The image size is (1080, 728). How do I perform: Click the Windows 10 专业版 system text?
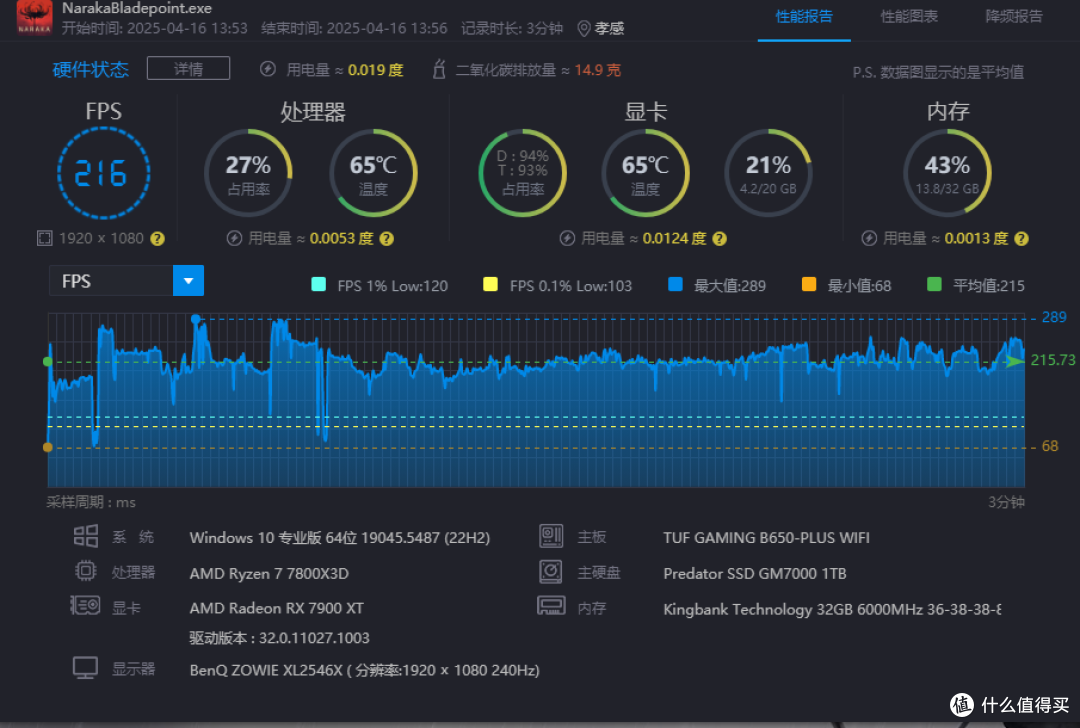click(340, 538)
